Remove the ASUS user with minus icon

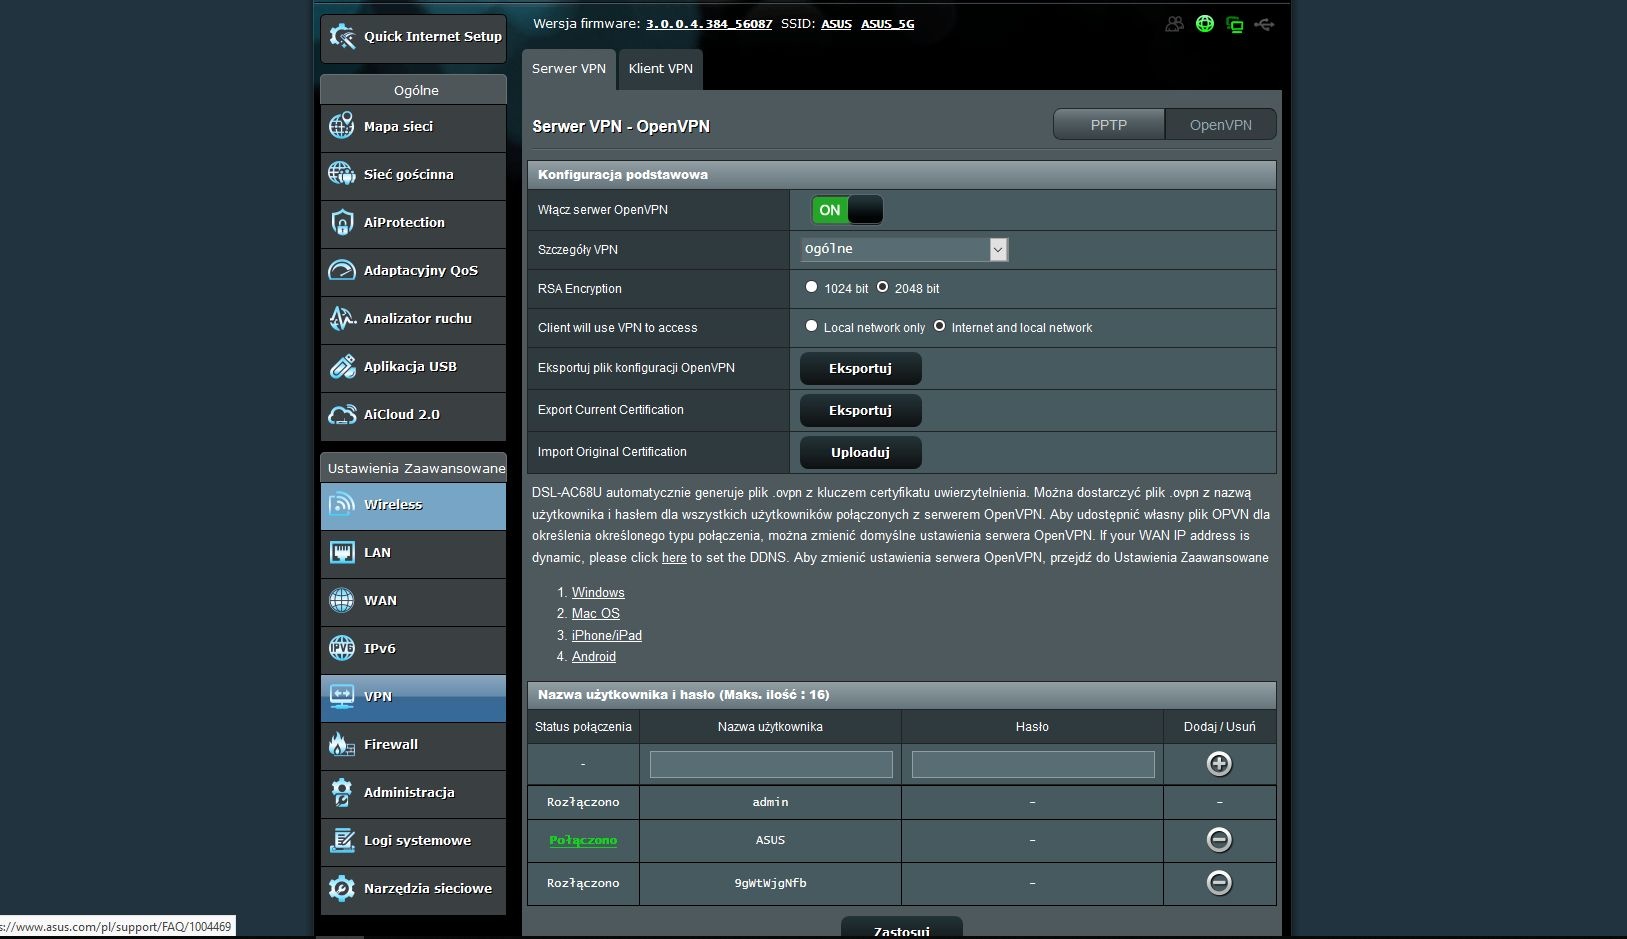[1219, 840]
